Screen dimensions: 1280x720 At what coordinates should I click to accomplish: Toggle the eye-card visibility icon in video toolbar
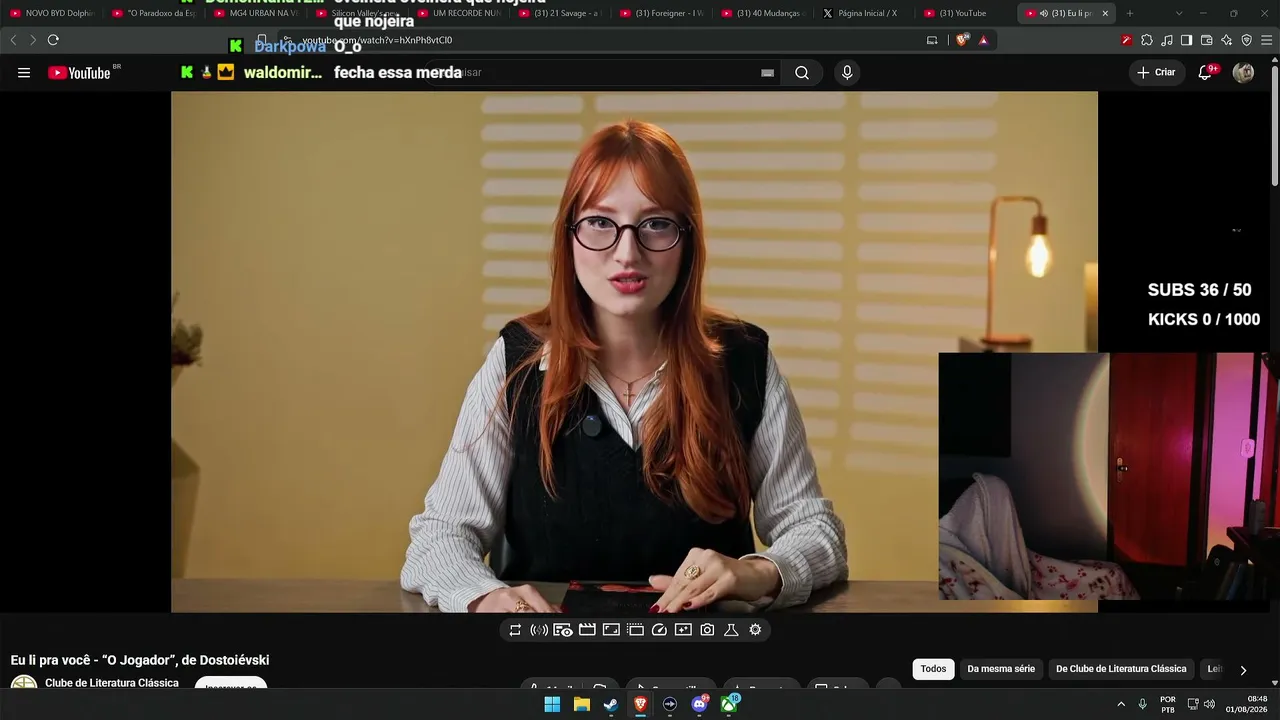[563, 630]
